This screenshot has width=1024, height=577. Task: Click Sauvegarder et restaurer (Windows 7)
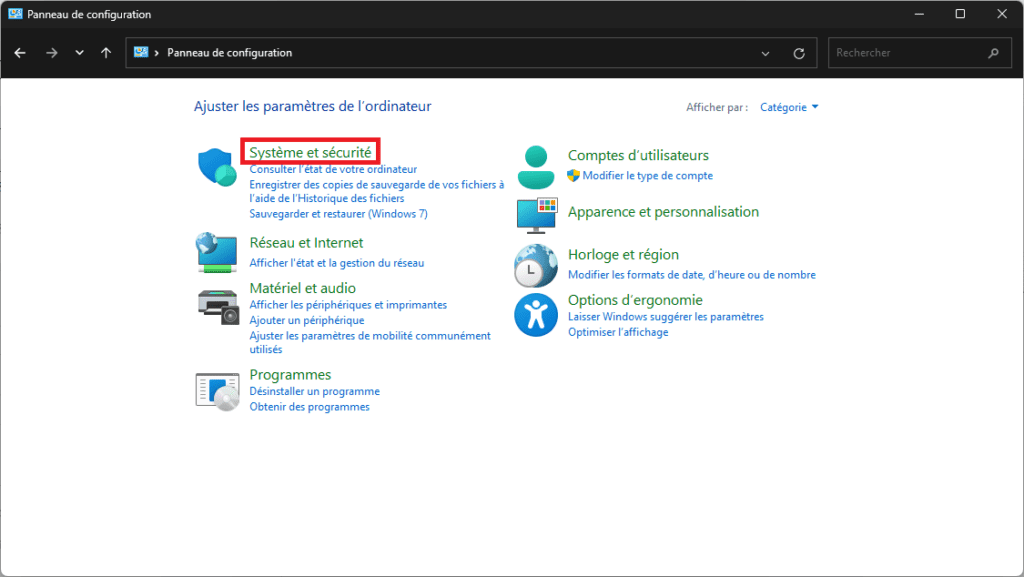(338, 213)
